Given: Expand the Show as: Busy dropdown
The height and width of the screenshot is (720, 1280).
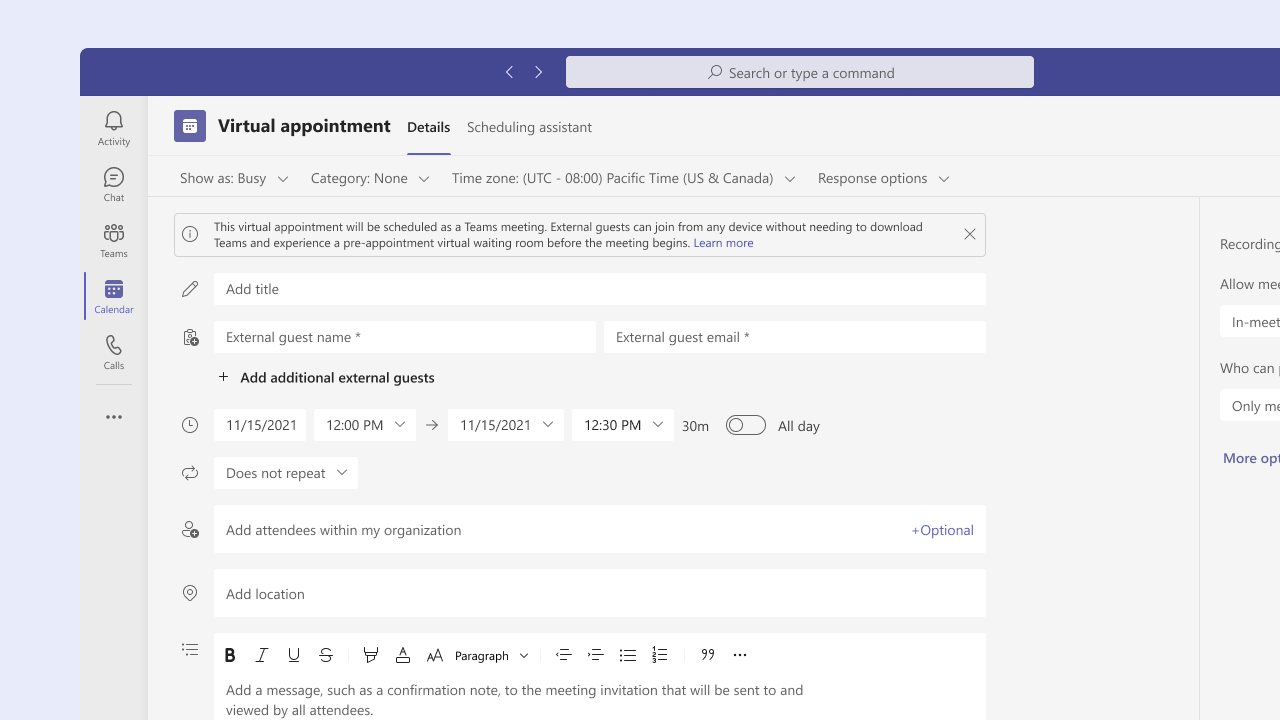Looking at the screenshot, I should point(234,178).
